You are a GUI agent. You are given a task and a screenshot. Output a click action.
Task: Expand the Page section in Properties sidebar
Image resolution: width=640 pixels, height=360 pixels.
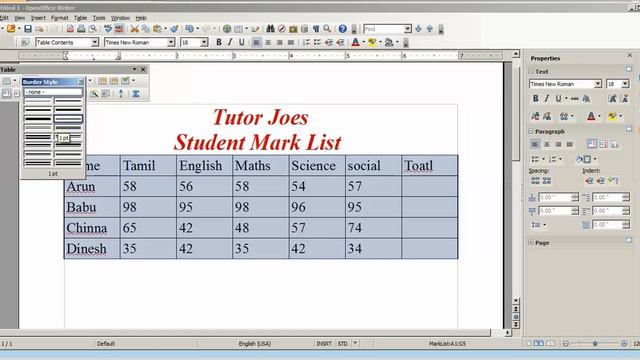pos(531,242)
